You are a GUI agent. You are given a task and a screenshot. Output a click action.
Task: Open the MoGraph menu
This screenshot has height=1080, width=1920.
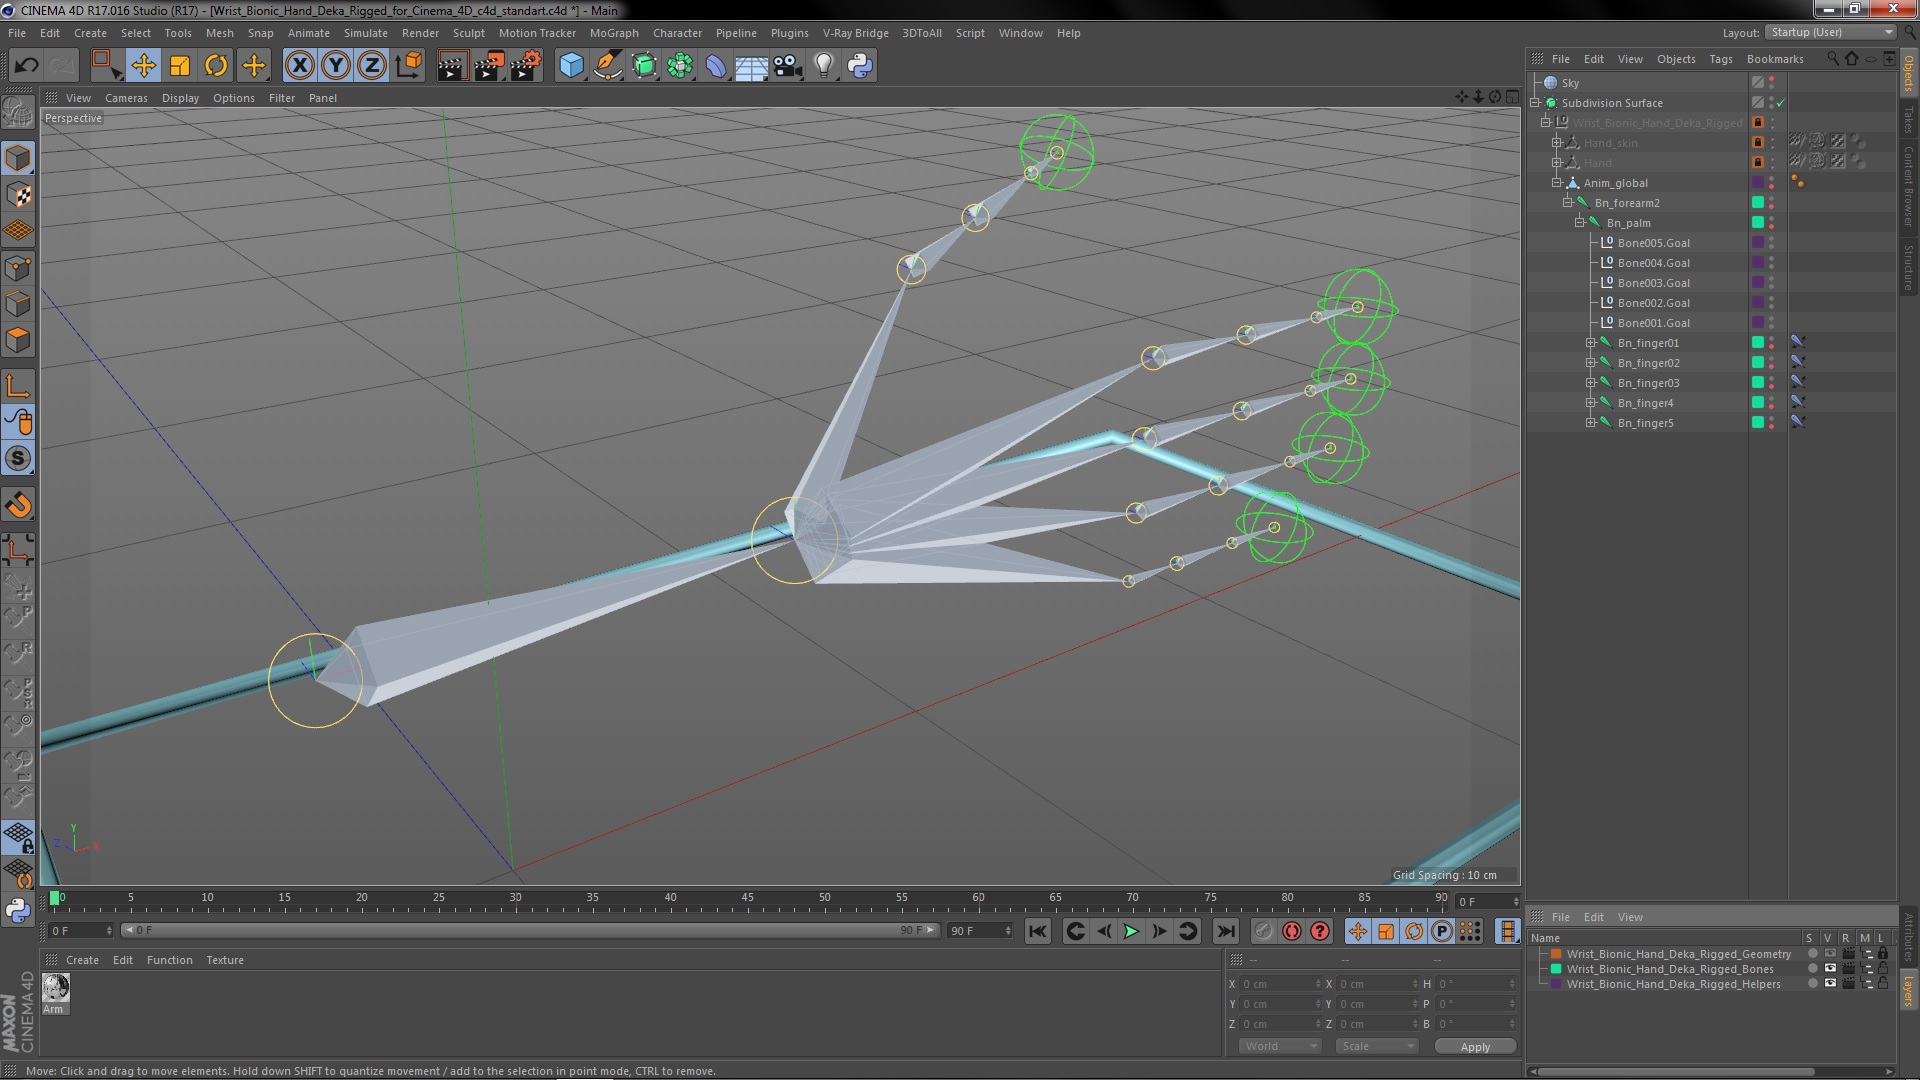pyautogui.click(x=614, y=33)
